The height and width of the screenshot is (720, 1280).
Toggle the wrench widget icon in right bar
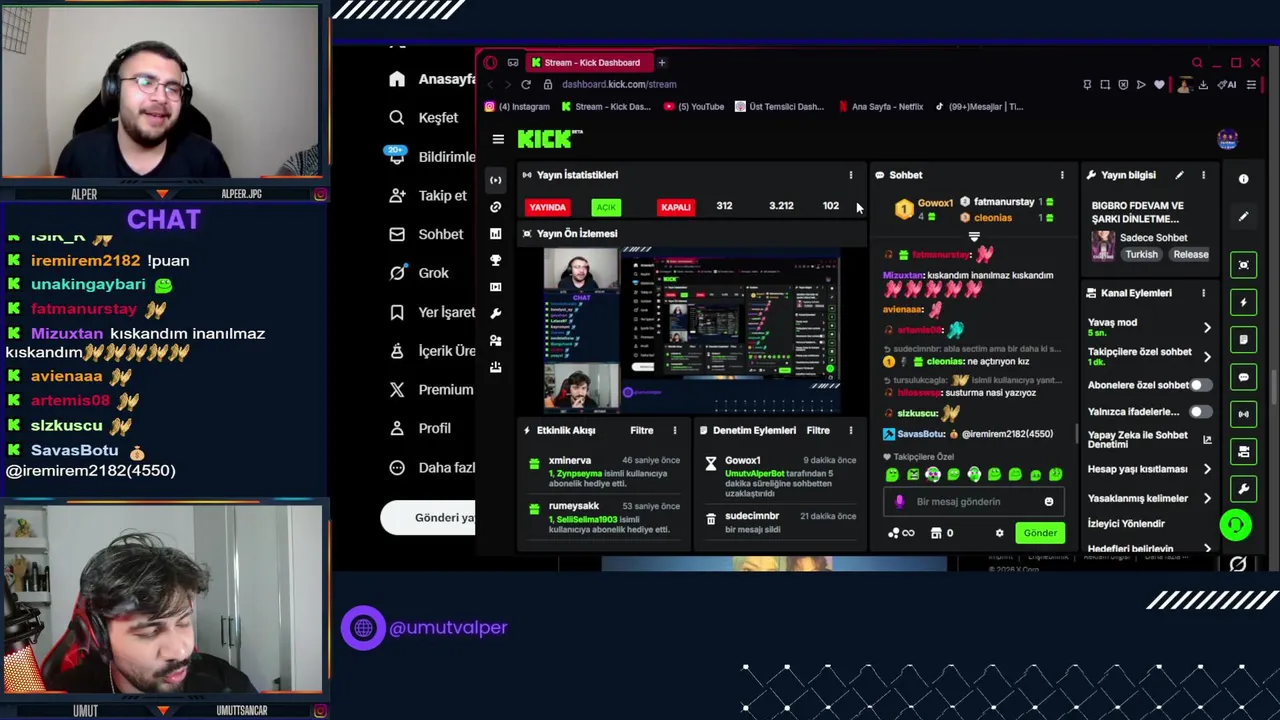pyautogui.click(x=1243, y=489)
